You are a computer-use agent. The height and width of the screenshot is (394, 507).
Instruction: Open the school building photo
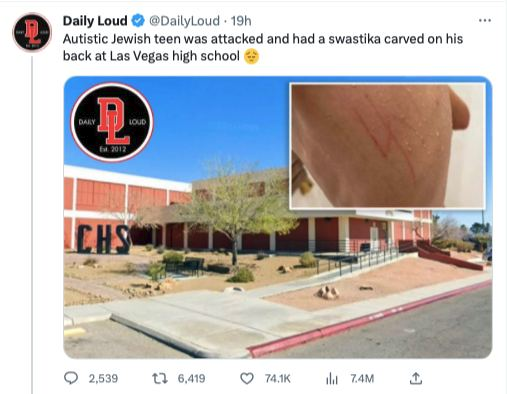pyautogui.click(x=278, y=217)
